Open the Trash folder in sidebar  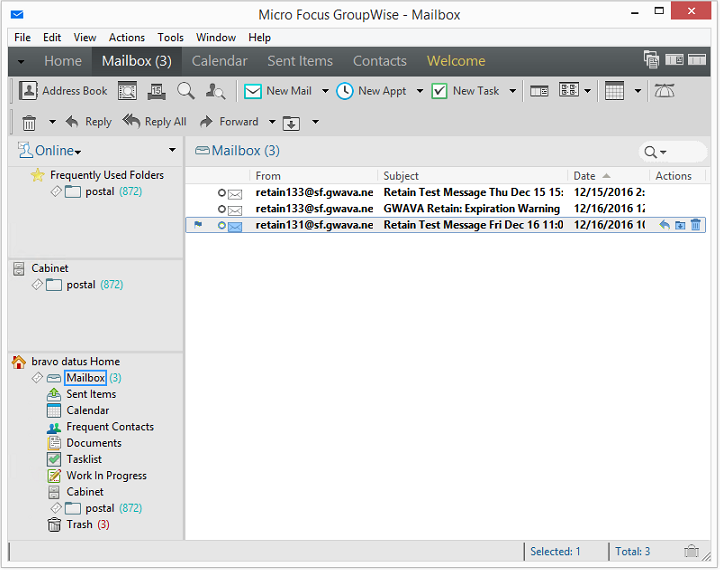click(79, 524)
